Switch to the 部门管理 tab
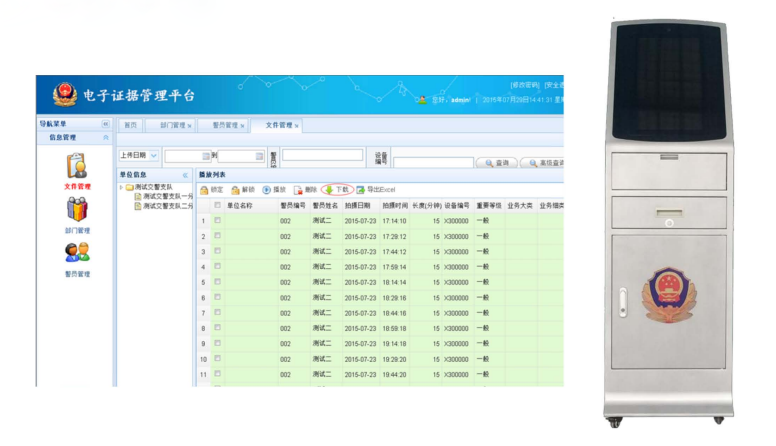Screen dimensions: 776x446 172,126
